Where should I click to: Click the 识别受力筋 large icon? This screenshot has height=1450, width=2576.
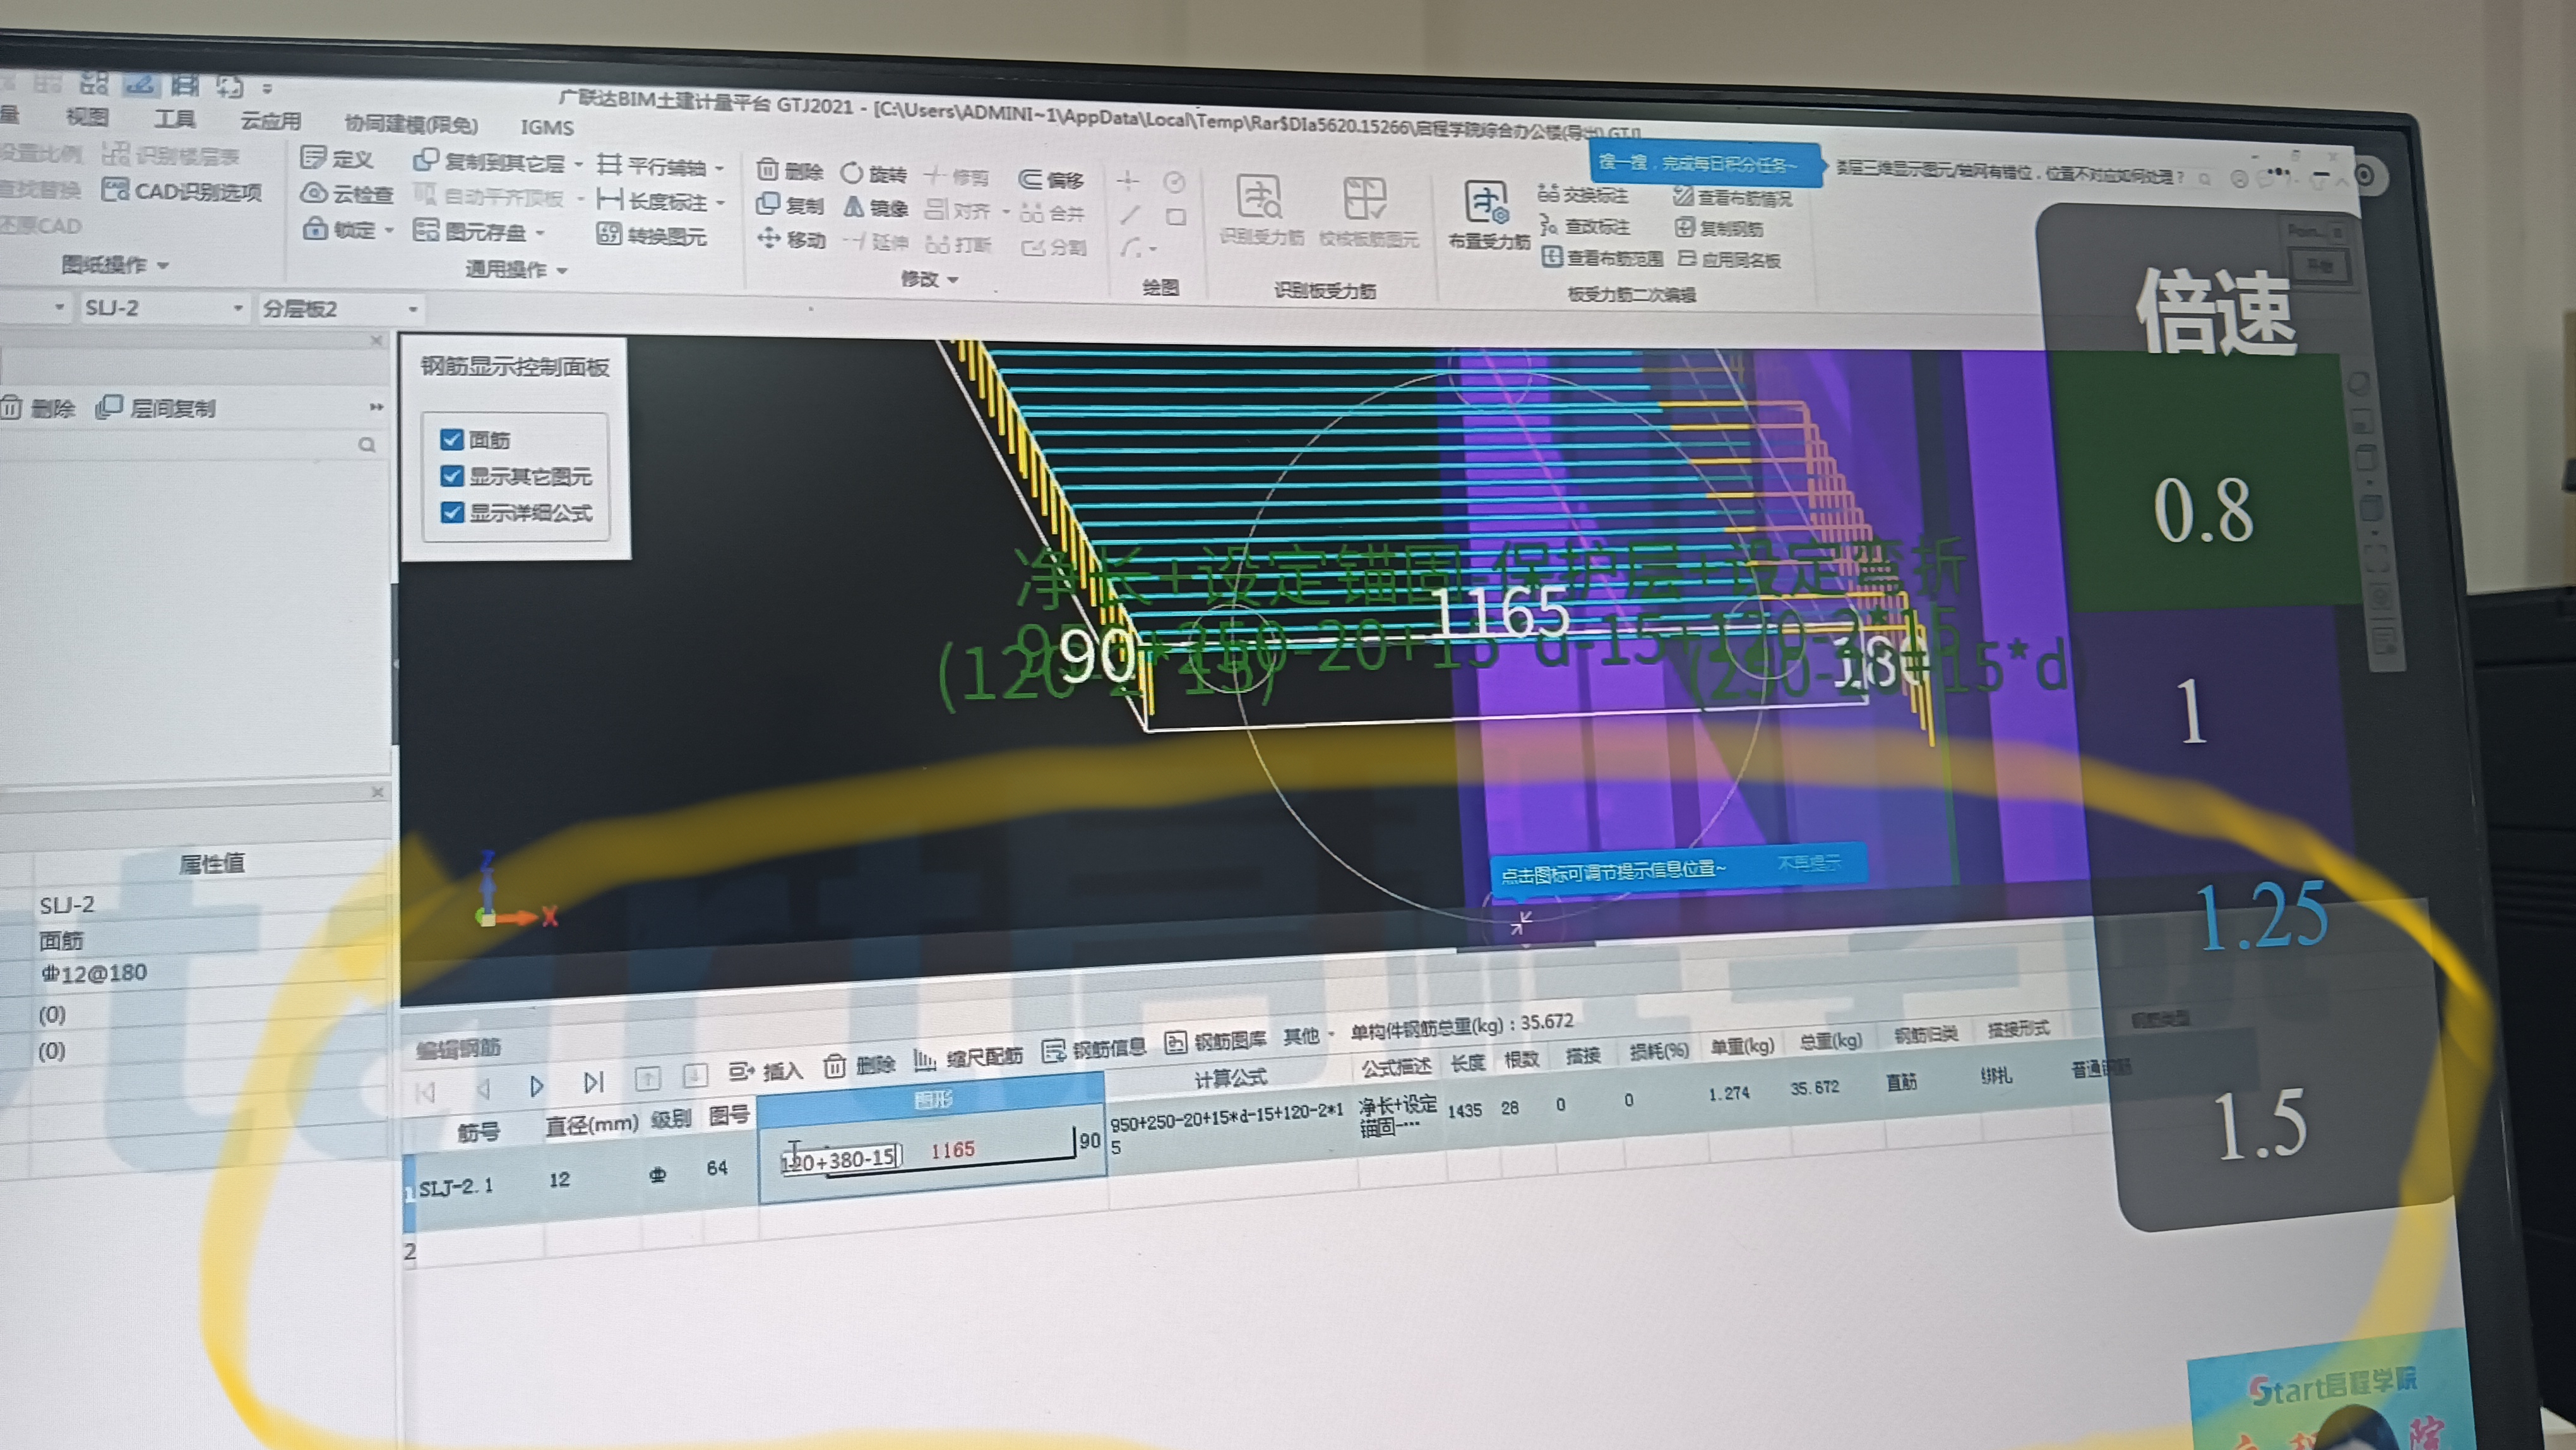point(1260,210)
